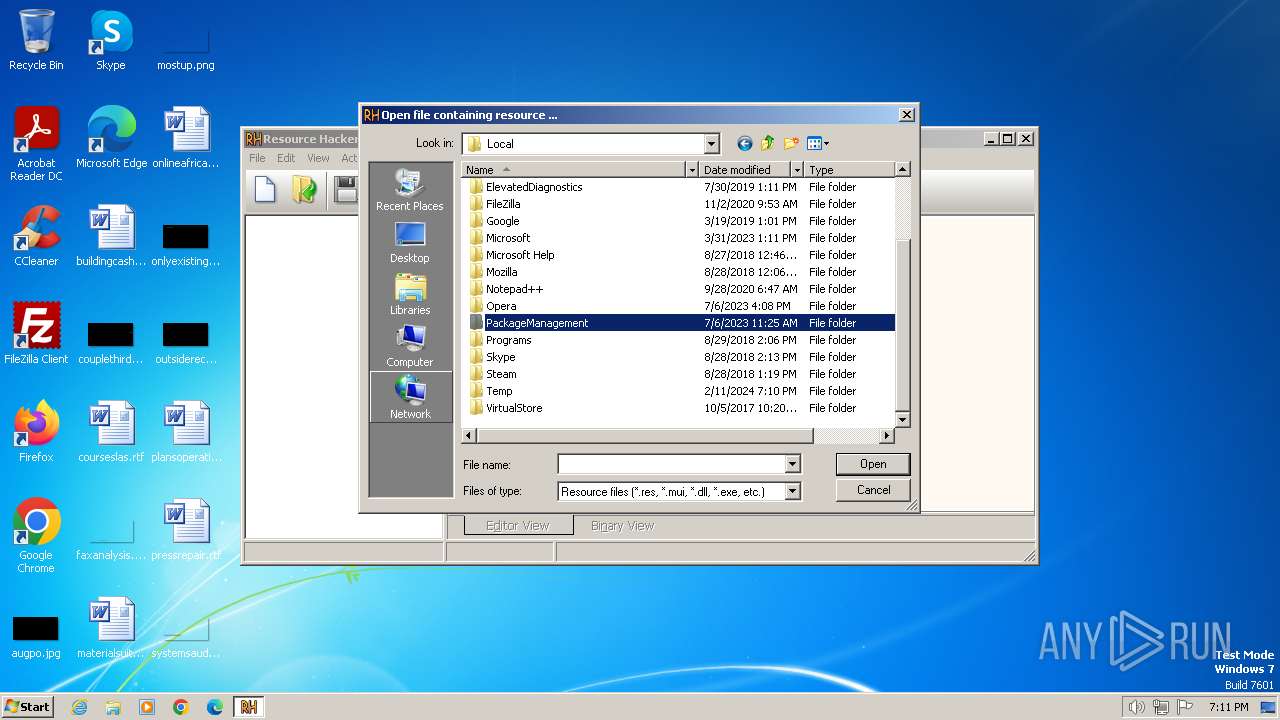Go up one folder level in dialog

click(768, 143)
